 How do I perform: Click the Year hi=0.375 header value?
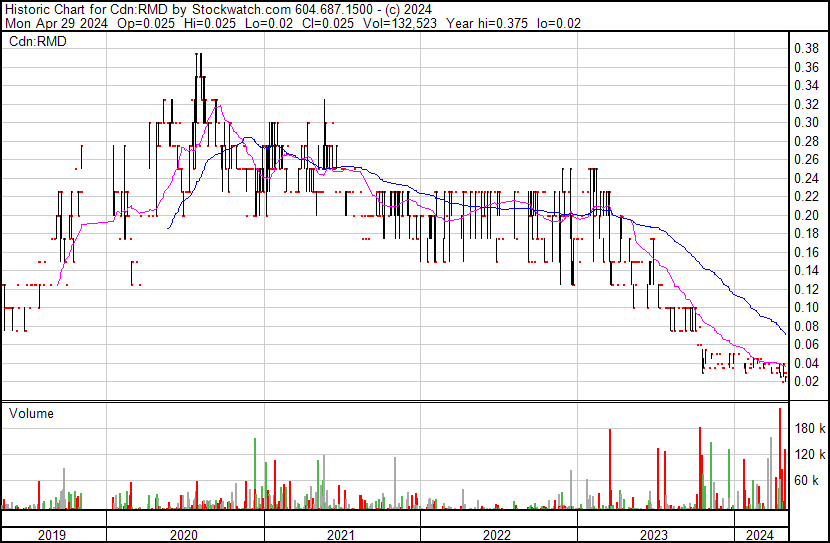point(487,23)
